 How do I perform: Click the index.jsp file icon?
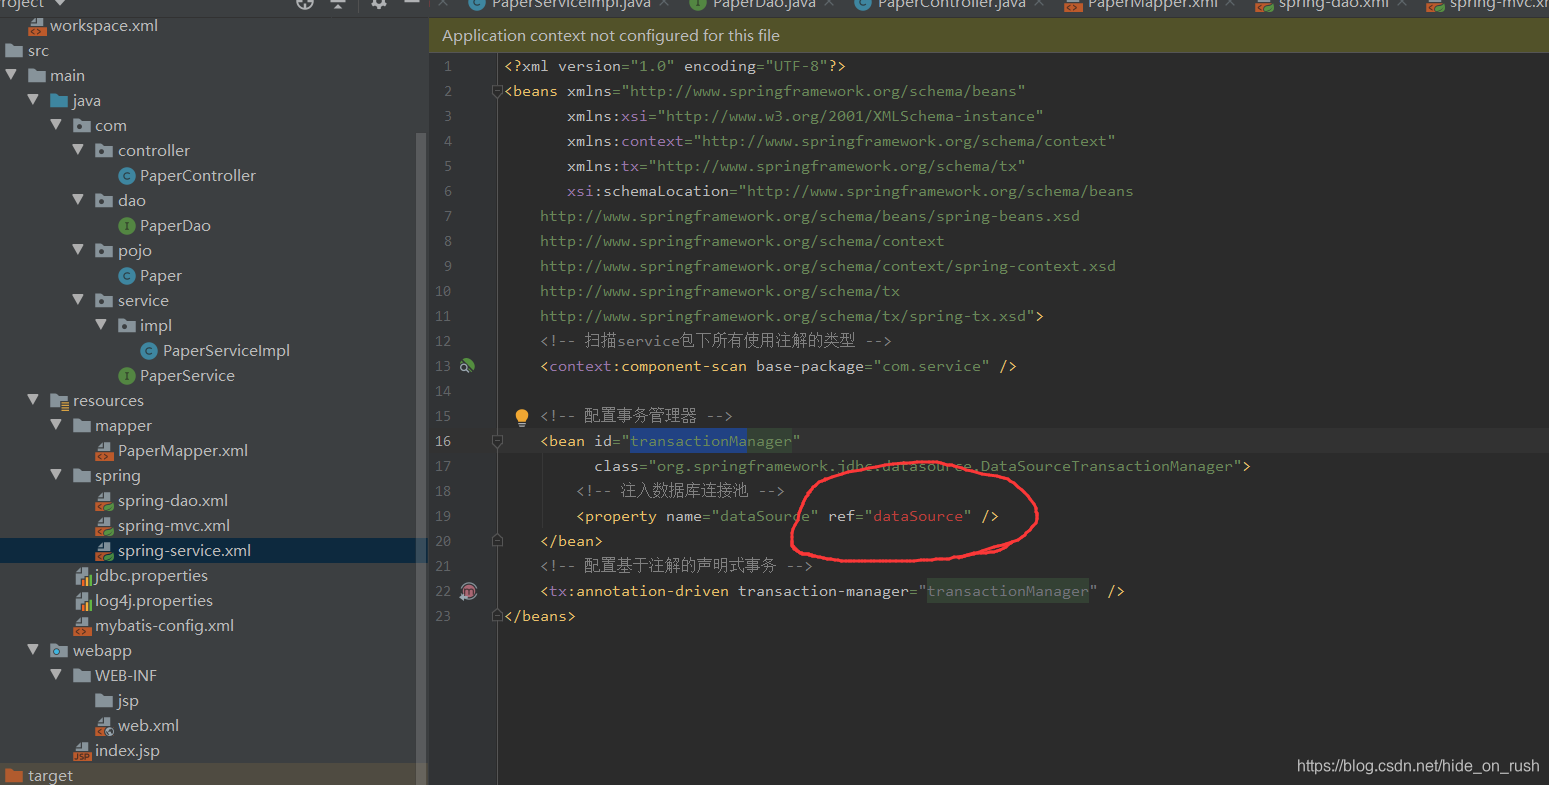(x=83, y=751)
